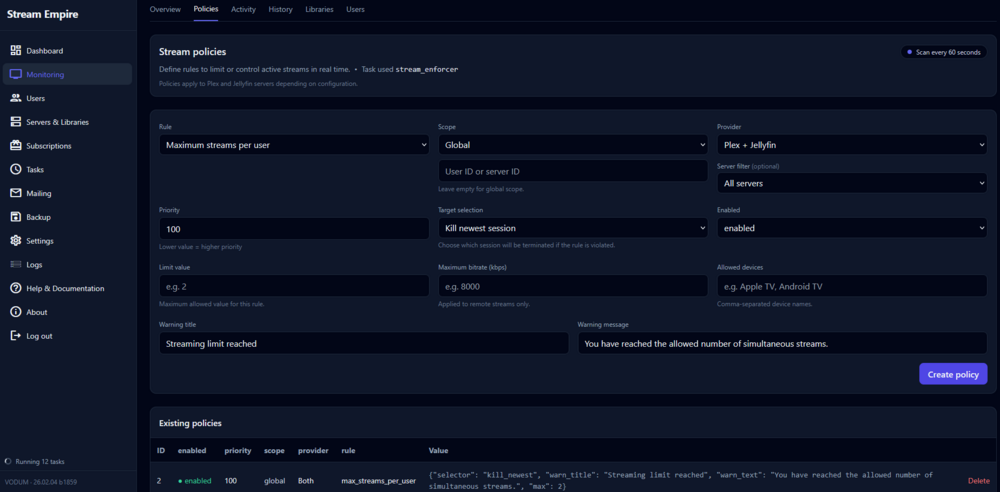Click the Log out arrow icon
Screen dimensions: 1000x492
[x=16, y=336]
